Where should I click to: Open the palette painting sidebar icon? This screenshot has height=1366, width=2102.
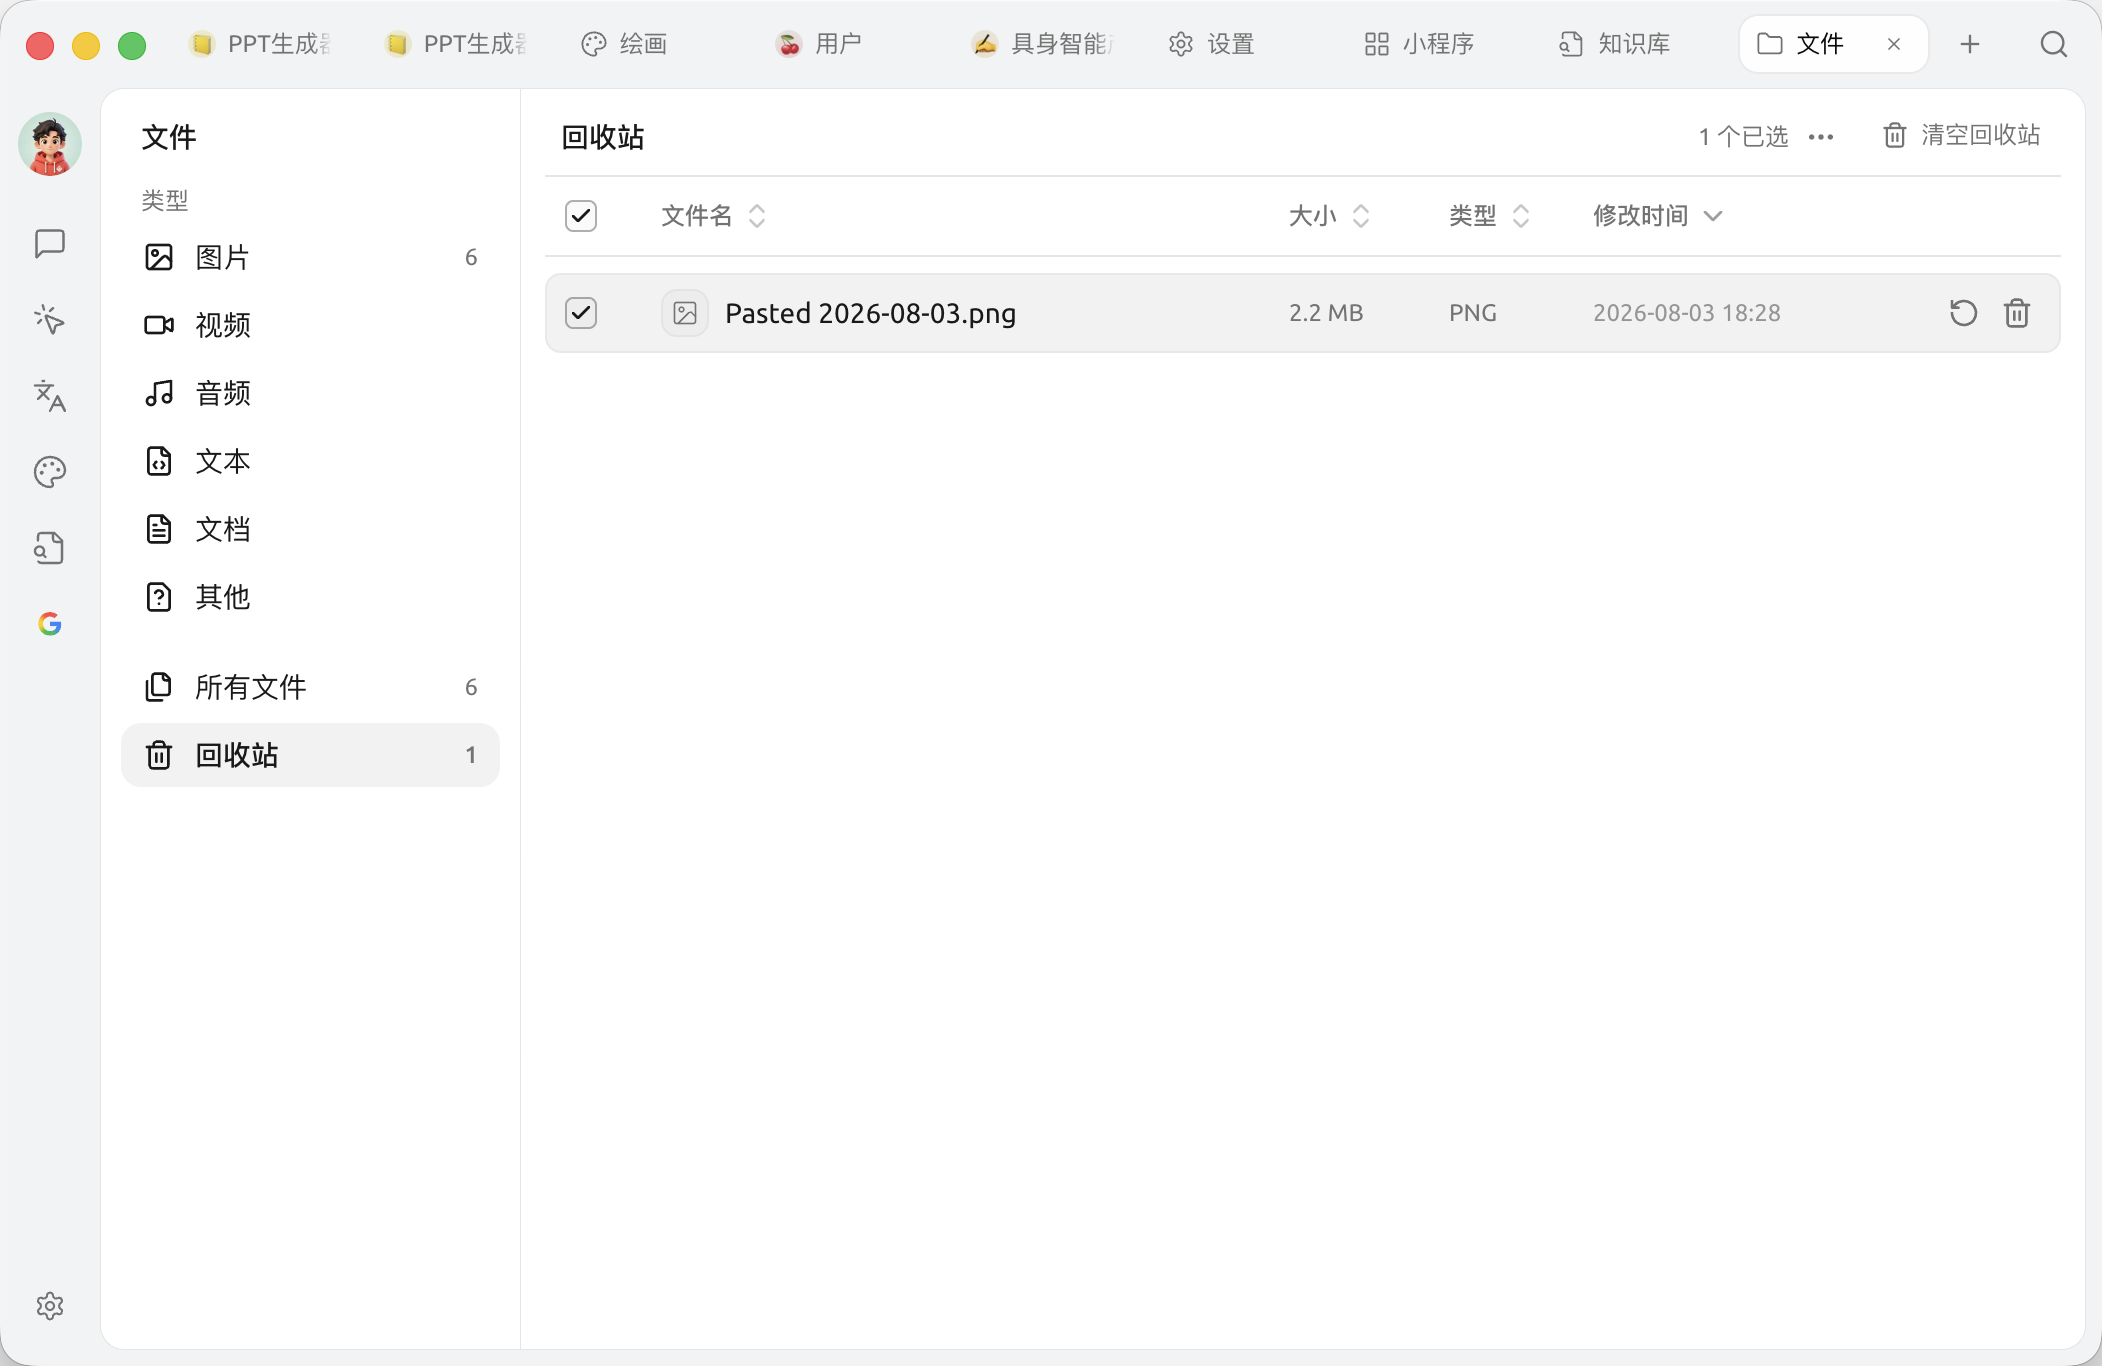click(x=50, y=472)
